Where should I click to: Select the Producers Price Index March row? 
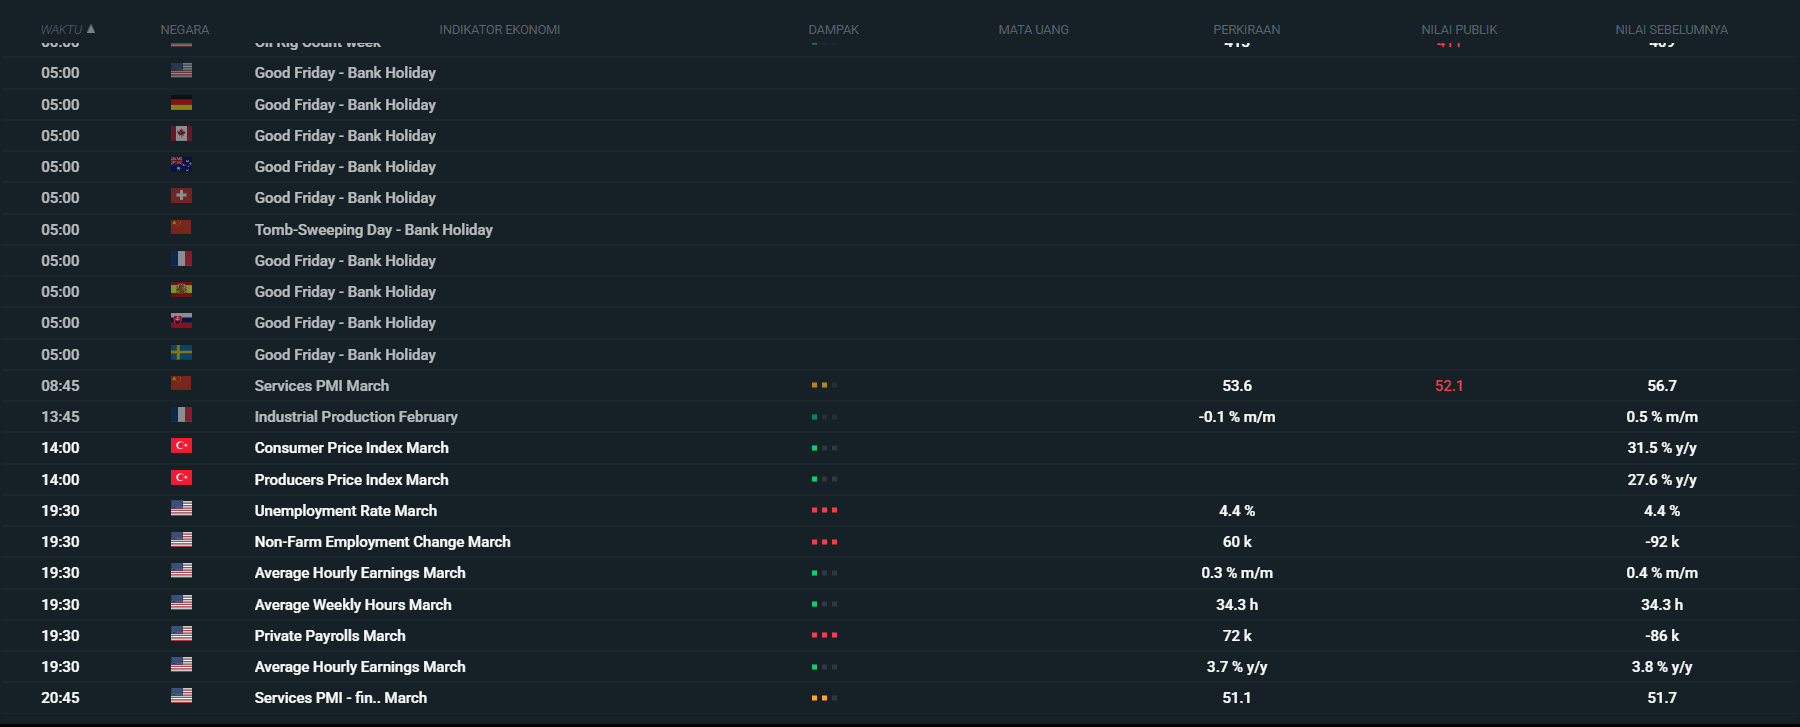(x=351, y=480)
